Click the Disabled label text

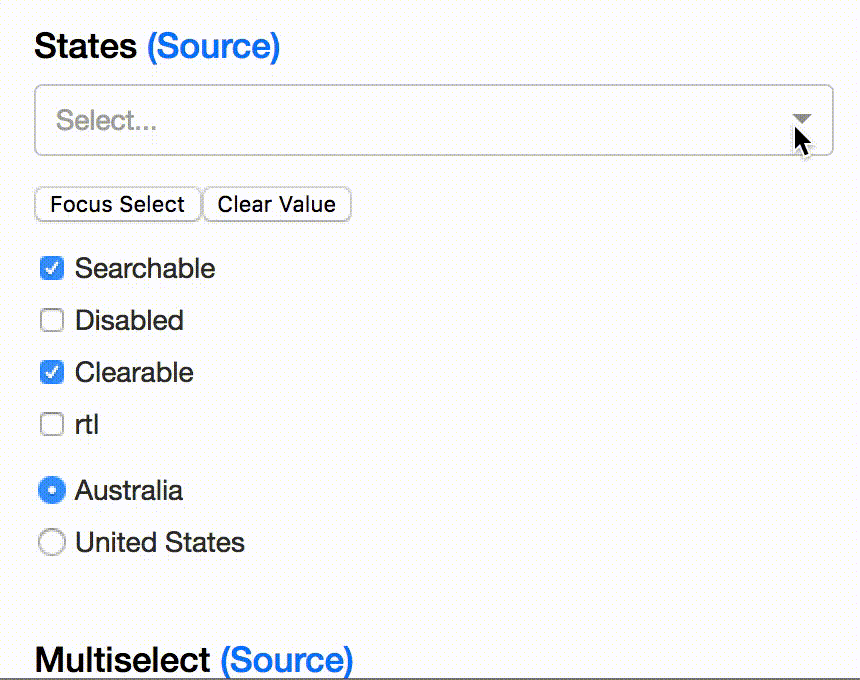(129, 320)
